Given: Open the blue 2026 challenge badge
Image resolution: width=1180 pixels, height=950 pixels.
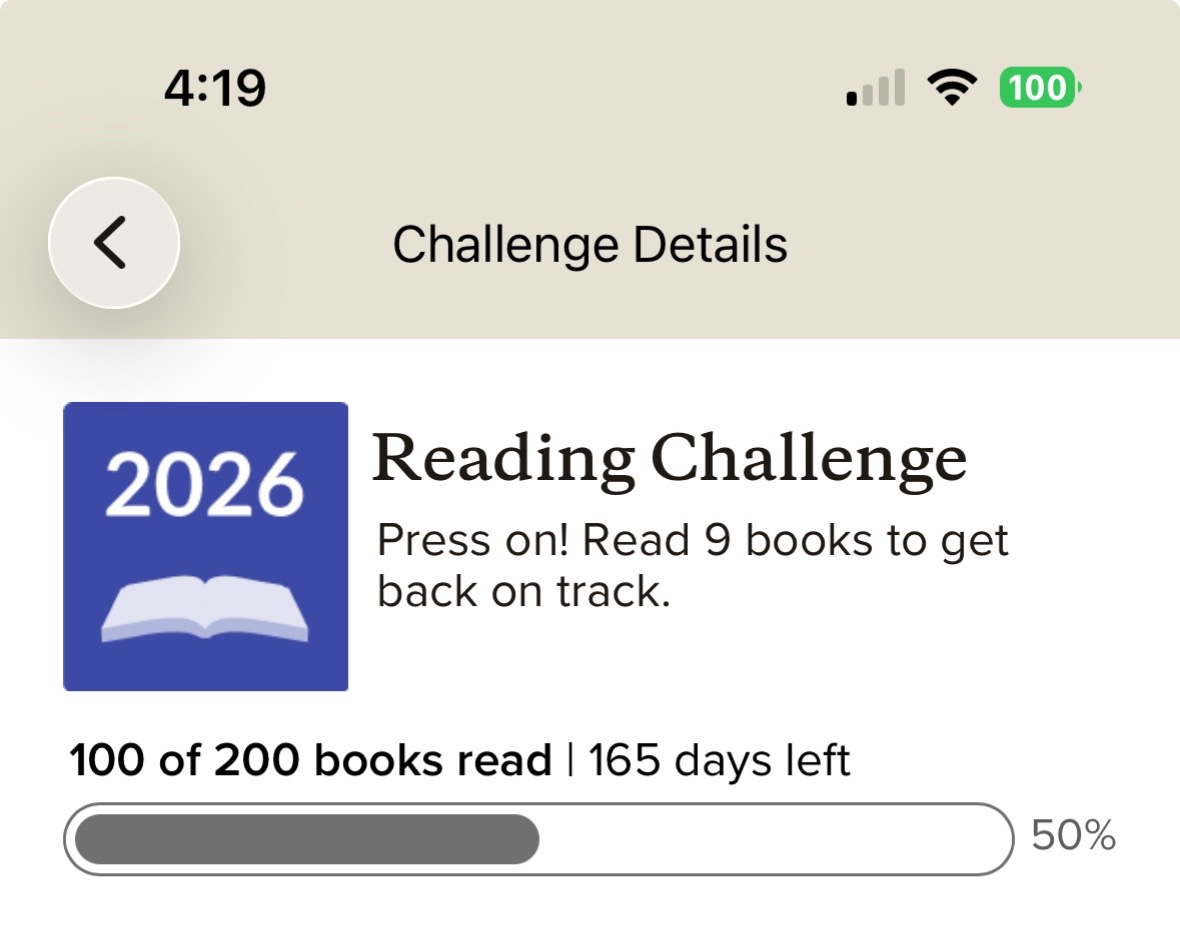Looking at the screenshot, I should pyautogui.click(x=205, y=547).
